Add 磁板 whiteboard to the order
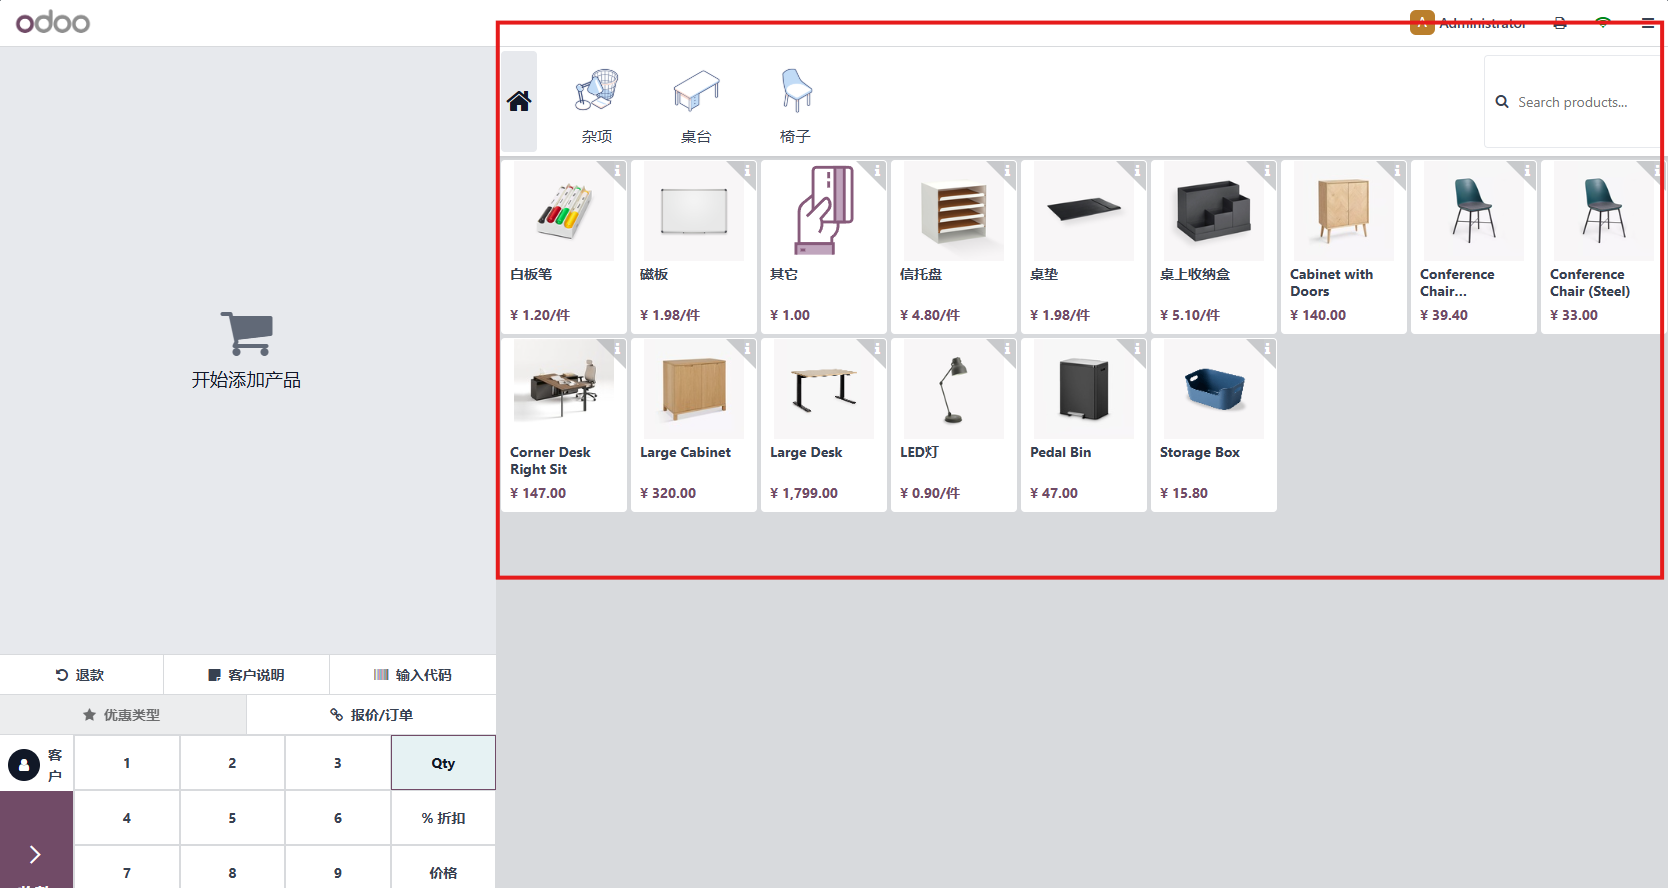 click(694, 247)
